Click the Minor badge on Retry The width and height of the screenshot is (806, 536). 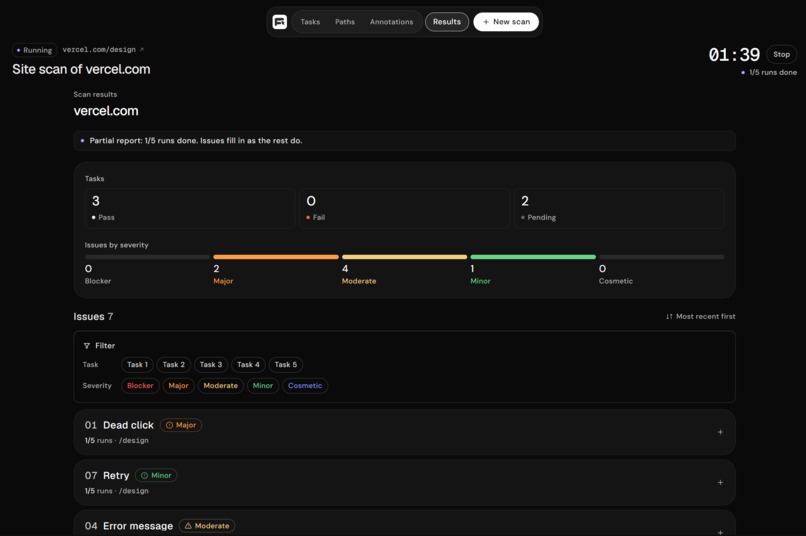[156, 475]
